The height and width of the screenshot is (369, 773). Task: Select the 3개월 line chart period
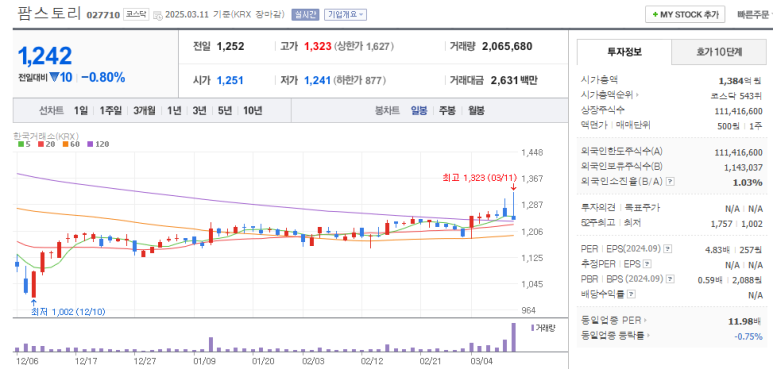[x=144, y=111]
